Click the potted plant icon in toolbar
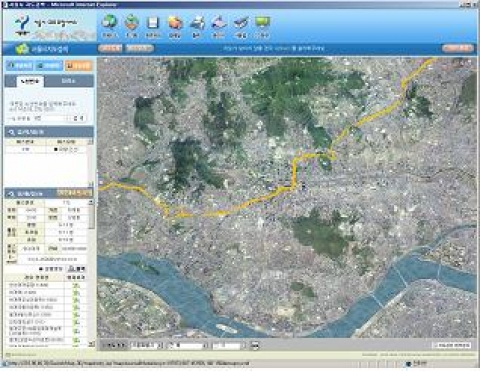 click(x=131, y=23)
